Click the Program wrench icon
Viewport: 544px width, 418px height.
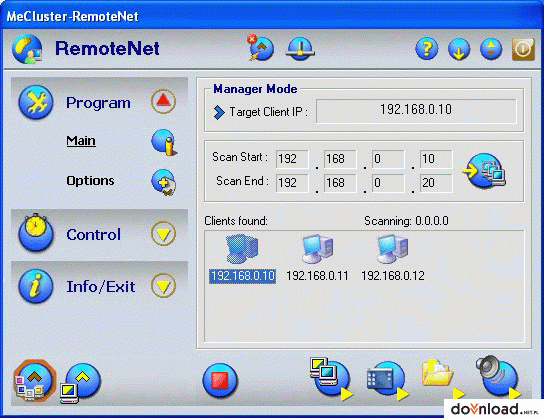point(36,102)
